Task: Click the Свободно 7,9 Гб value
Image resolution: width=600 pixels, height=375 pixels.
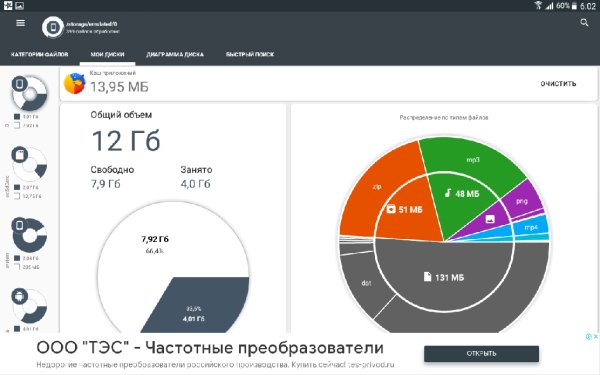Action: [106, 184]
